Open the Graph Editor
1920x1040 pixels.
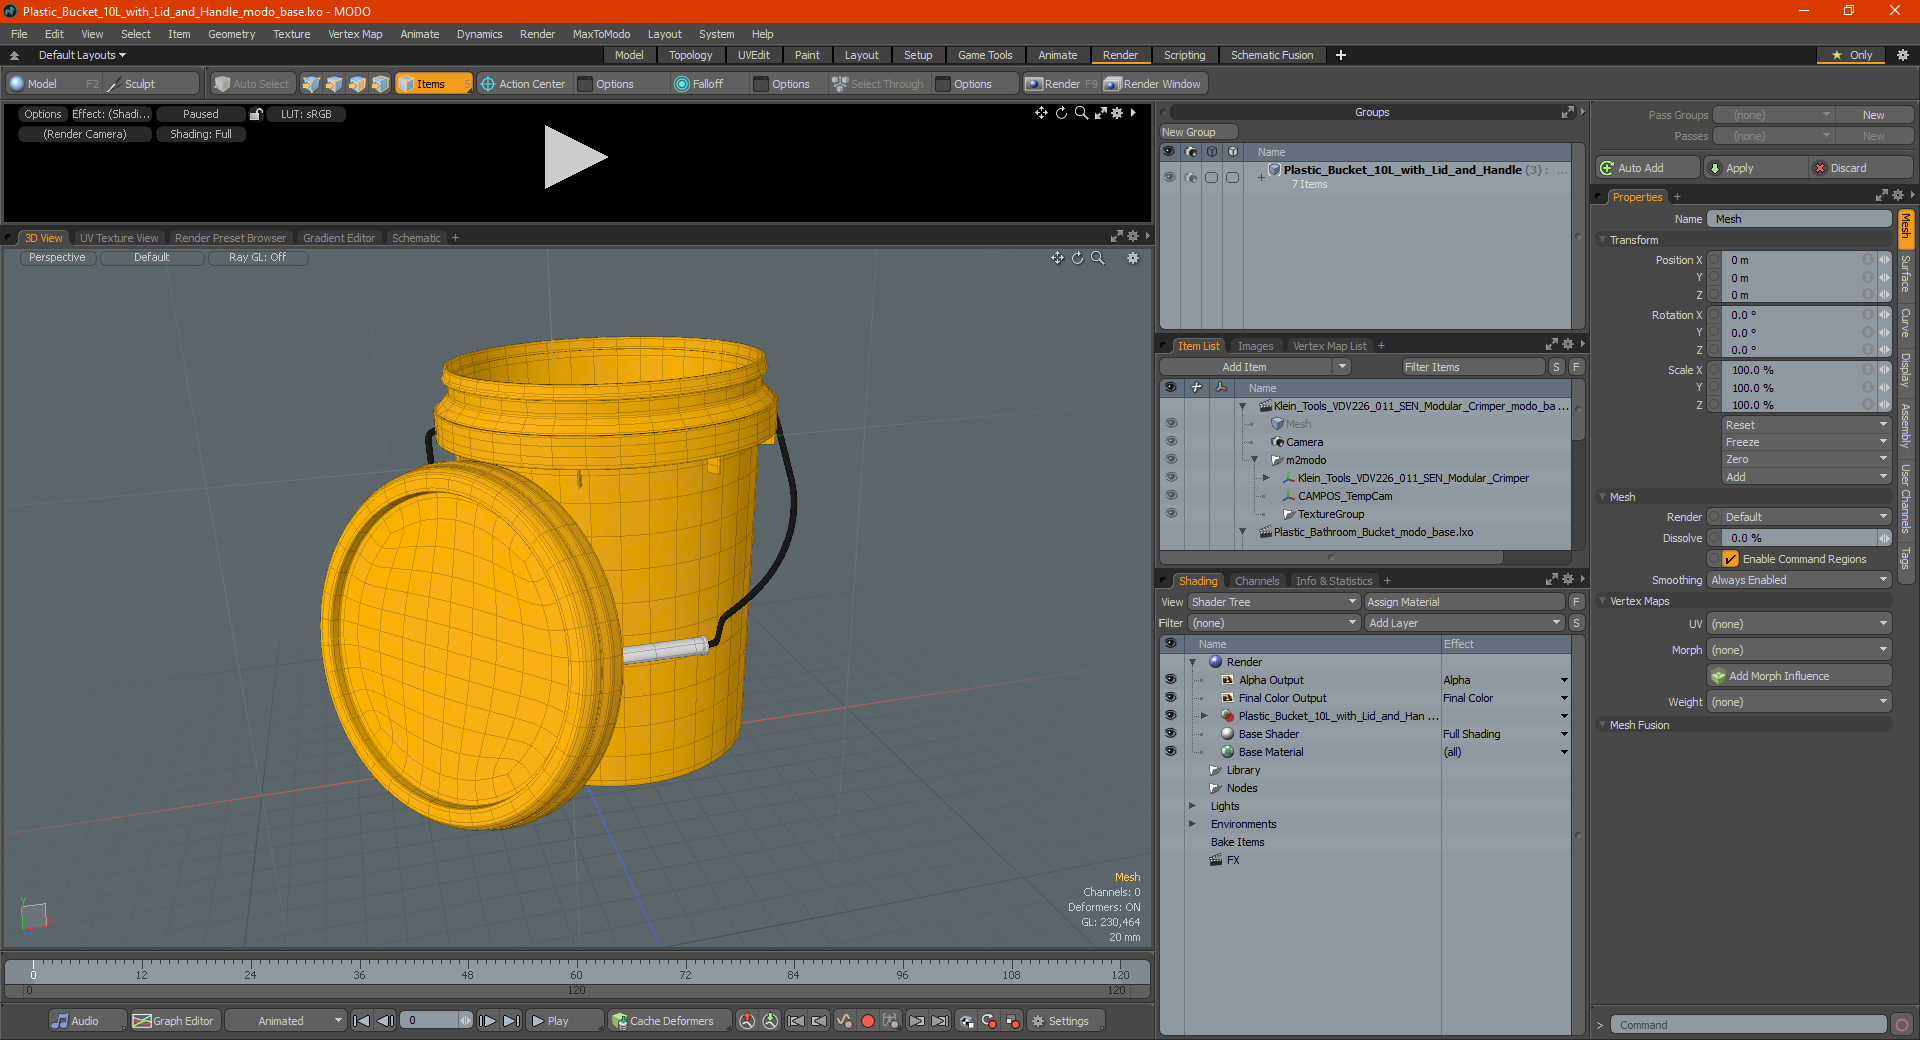174,1021
